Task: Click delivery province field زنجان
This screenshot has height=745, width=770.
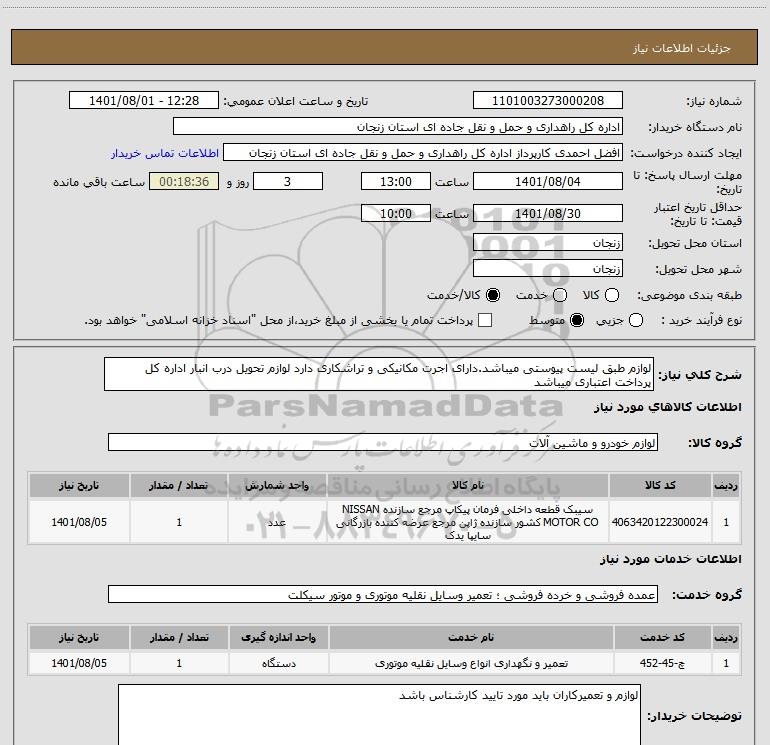Action: pyautogui.click(x=548, y=242)
